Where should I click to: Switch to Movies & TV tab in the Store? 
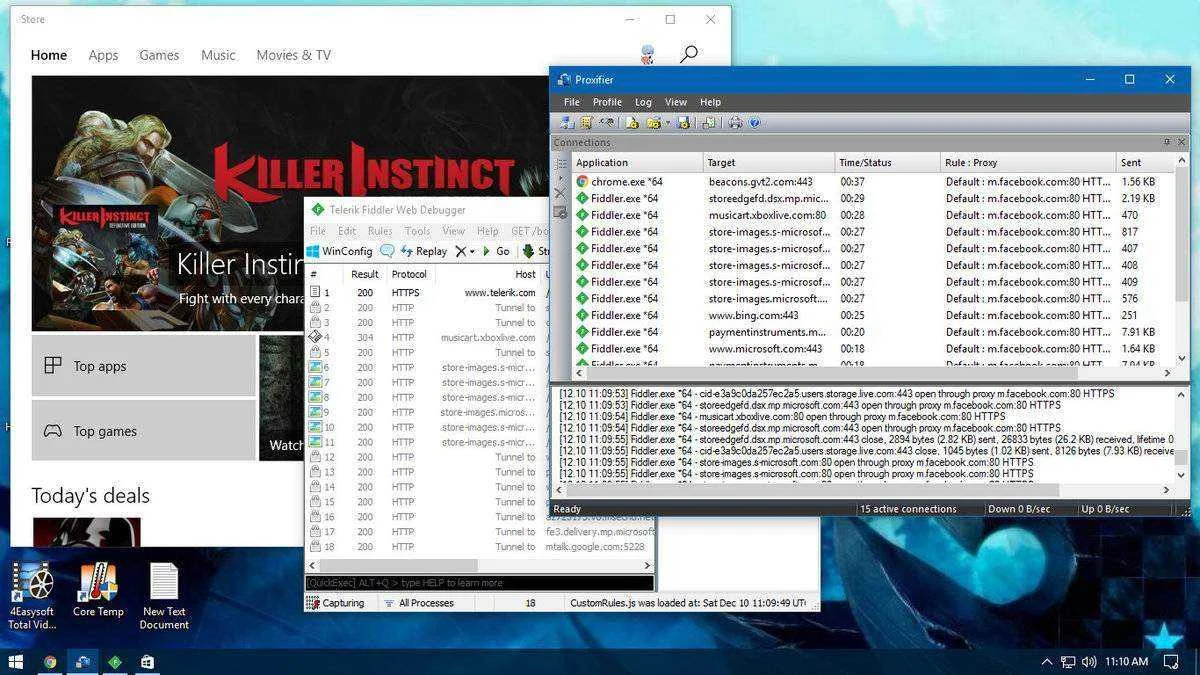[x=293, y=55]
